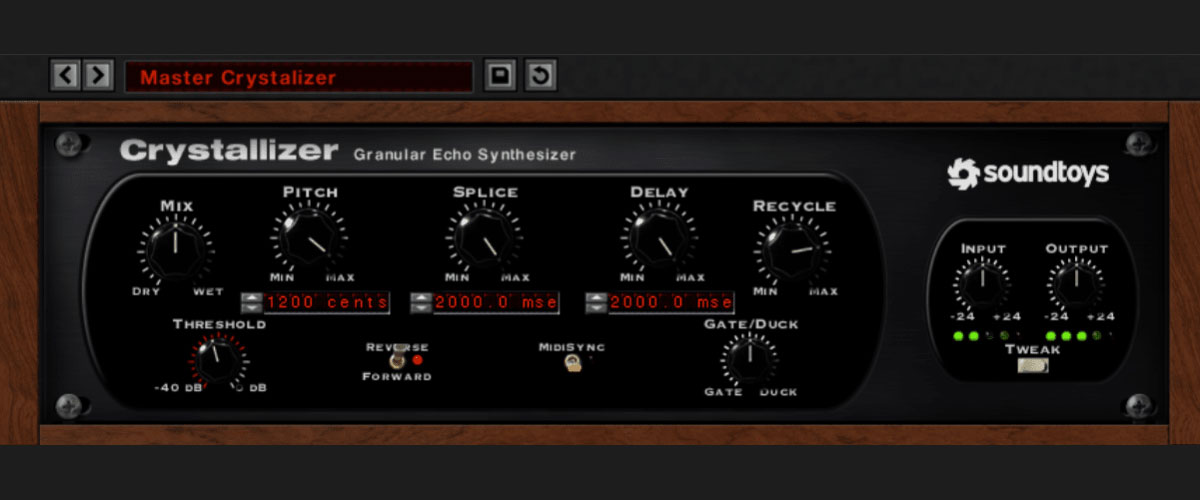Click the 1200 cents pitch value display
The height and width of the screenshot is (500, 1200).
click(325, 302)
